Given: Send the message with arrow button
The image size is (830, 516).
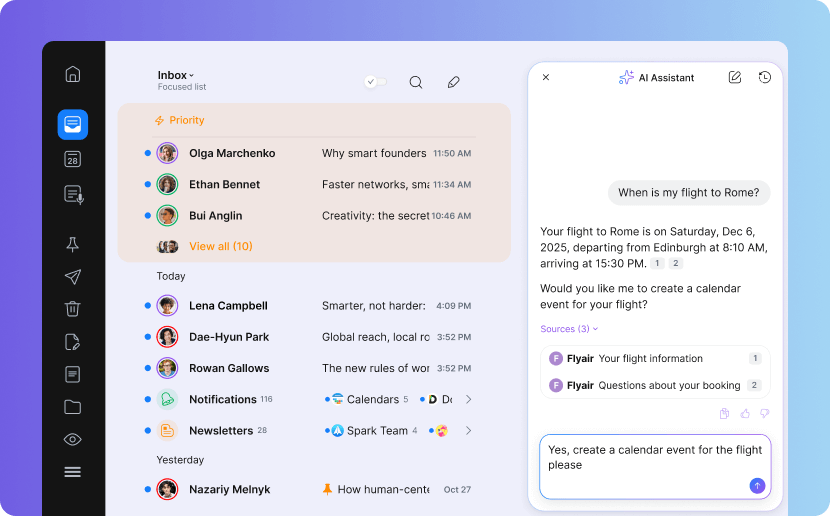Looking at the screenshot, I should [757, 485].
